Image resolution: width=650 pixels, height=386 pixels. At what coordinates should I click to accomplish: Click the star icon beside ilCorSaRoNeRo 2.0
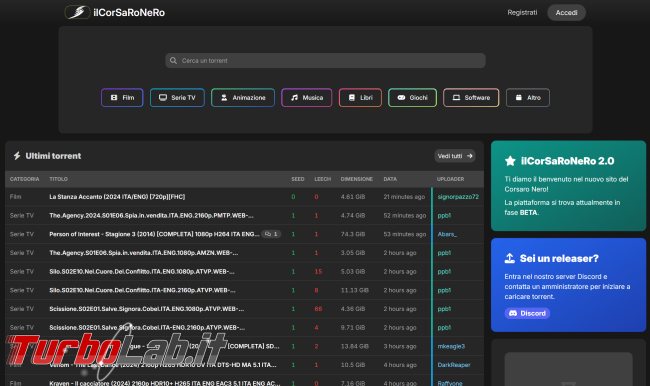[510, 161]
